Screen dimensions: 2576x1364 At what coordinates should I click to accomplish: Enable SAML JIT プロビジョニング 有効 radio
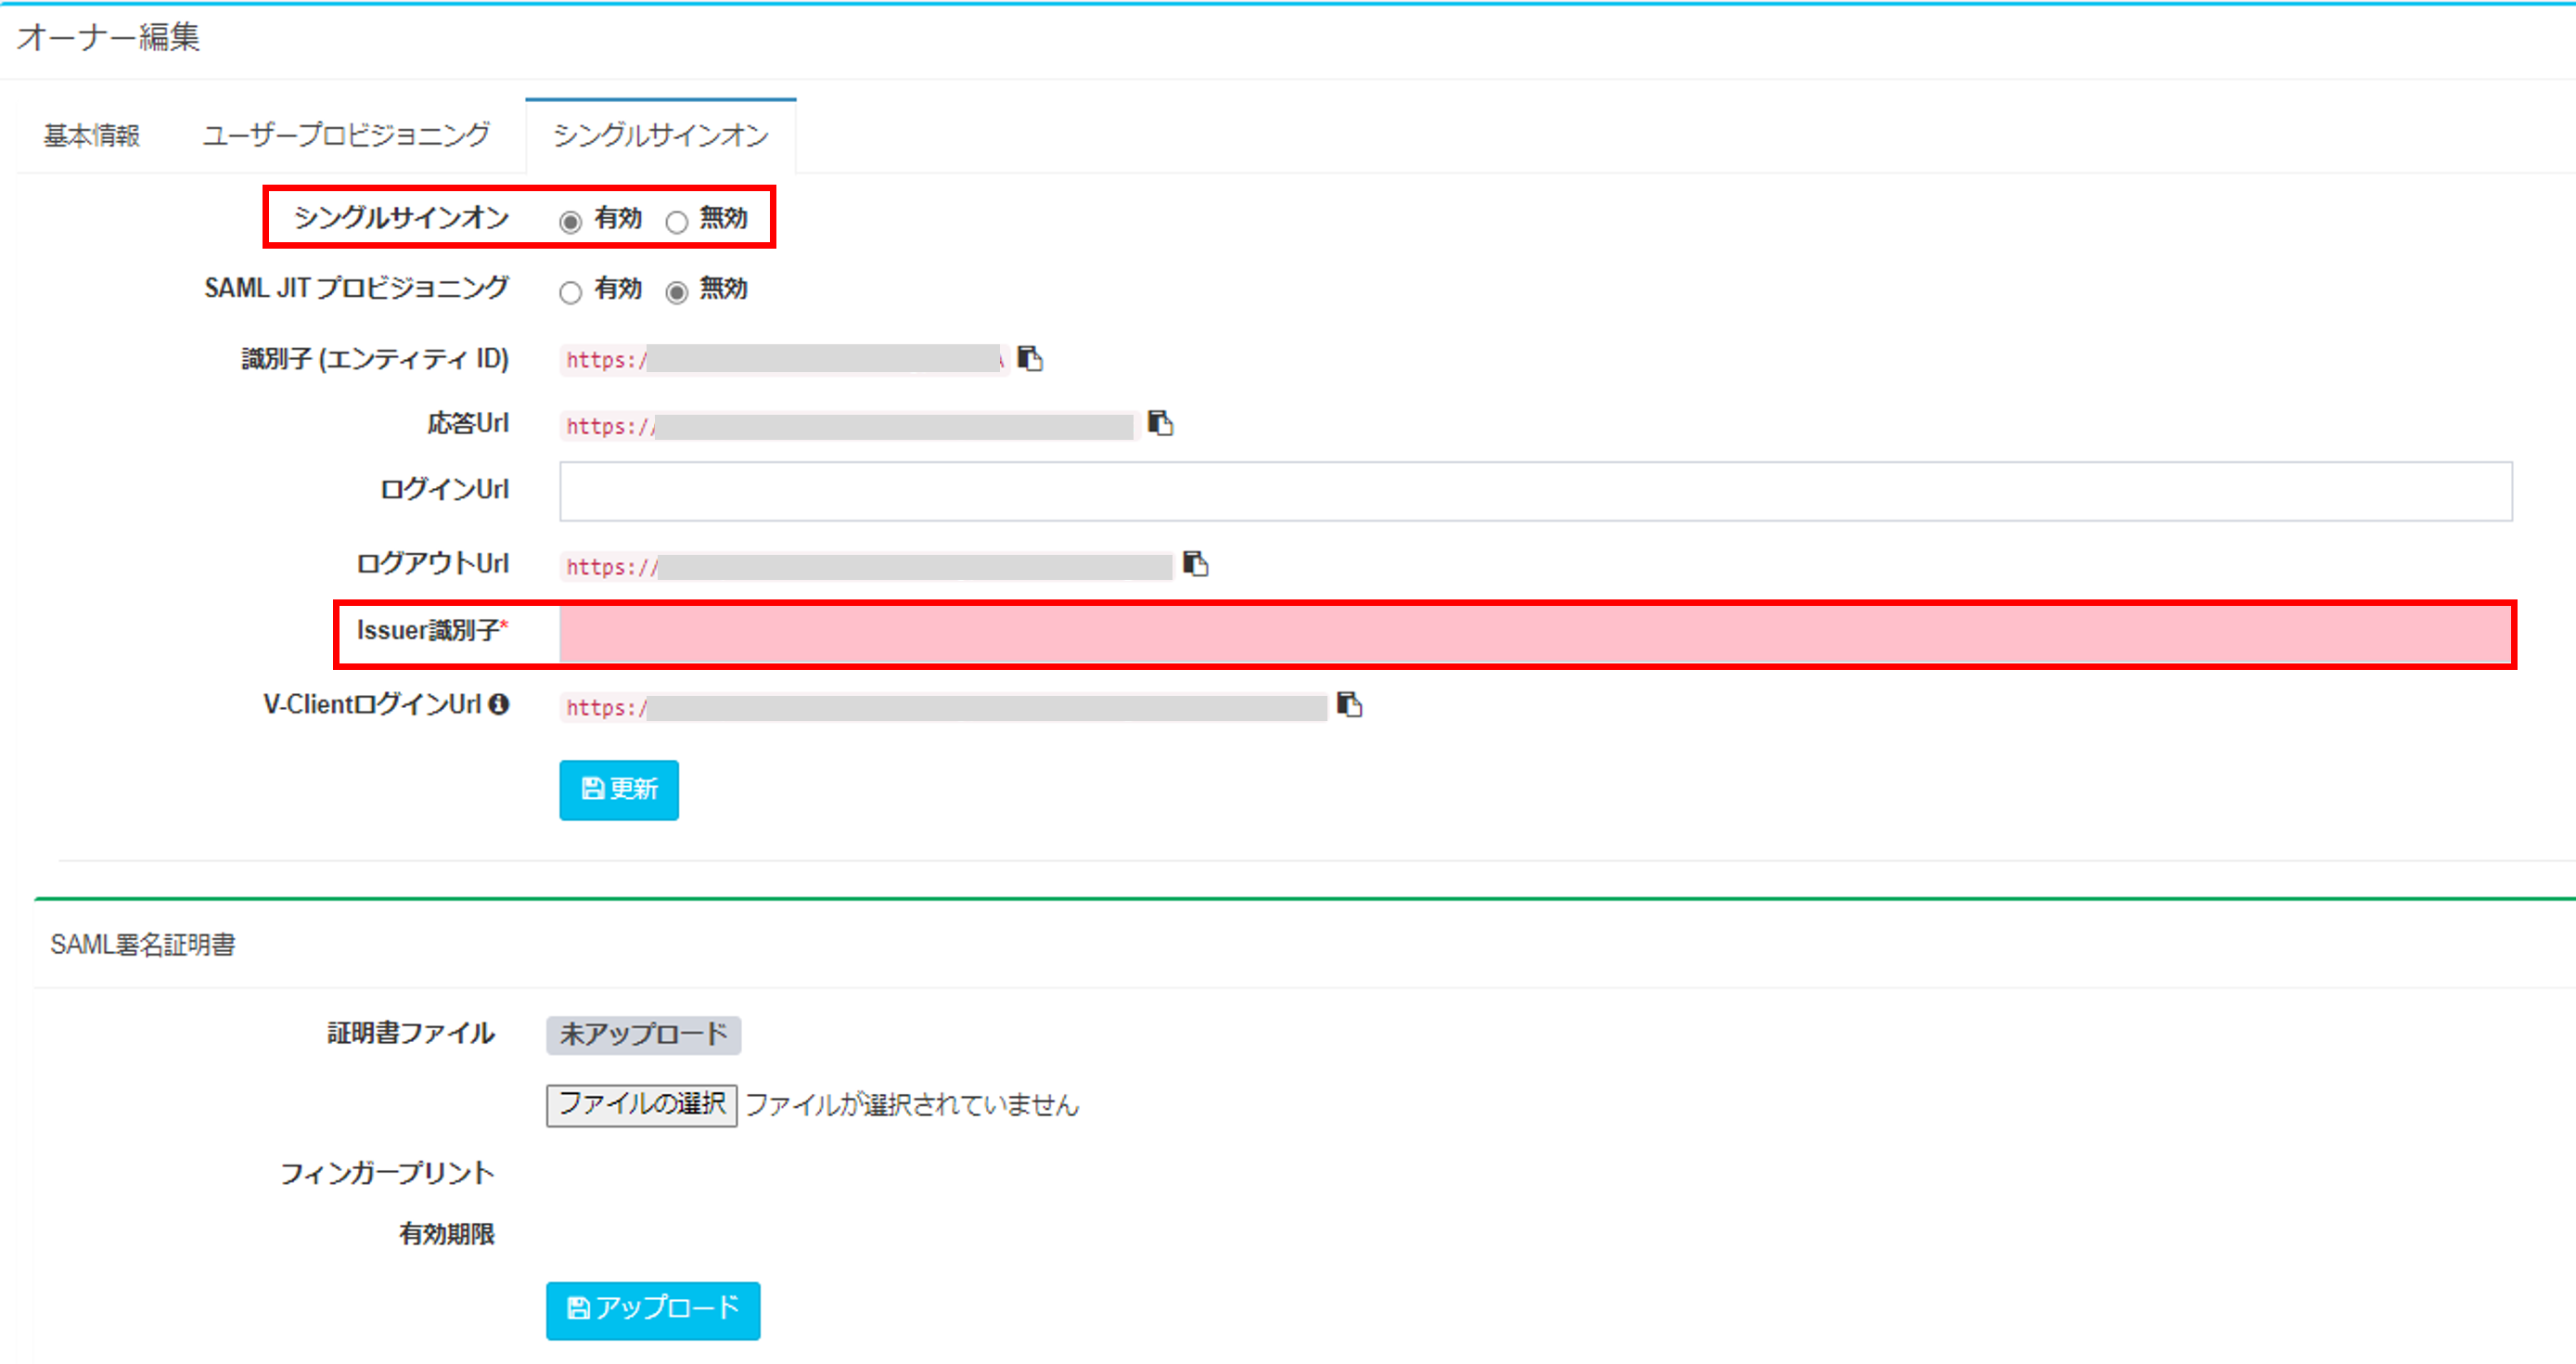[x=570, y=292]
